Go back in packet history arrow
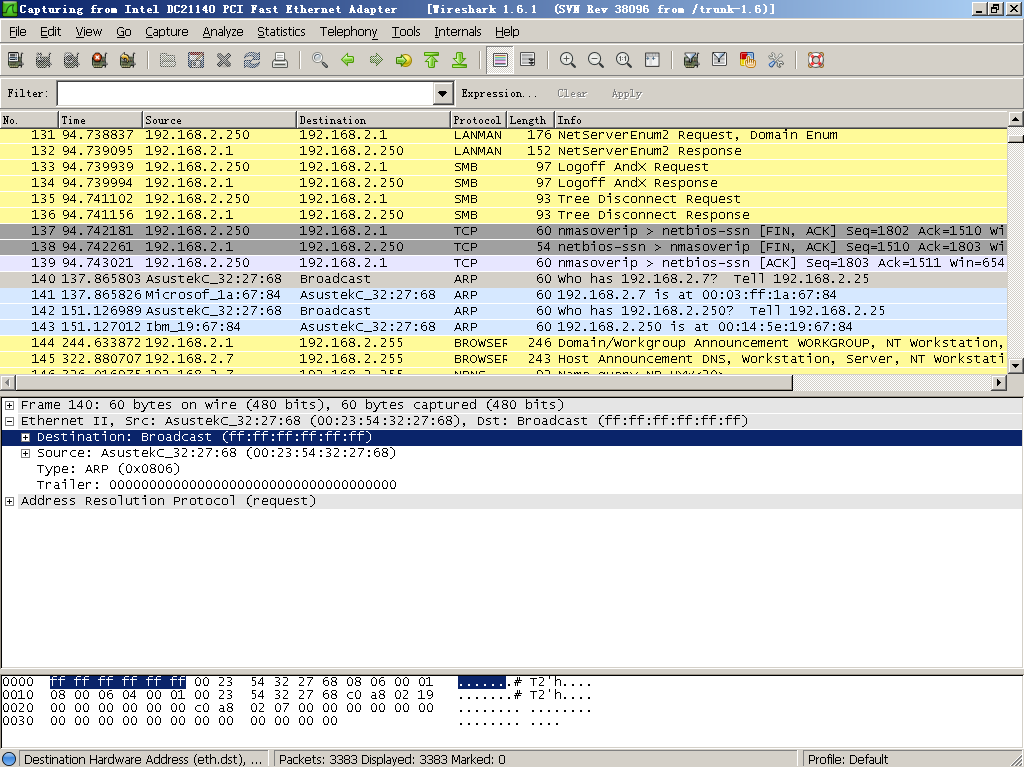1024x768 pixels. (348, 61)
